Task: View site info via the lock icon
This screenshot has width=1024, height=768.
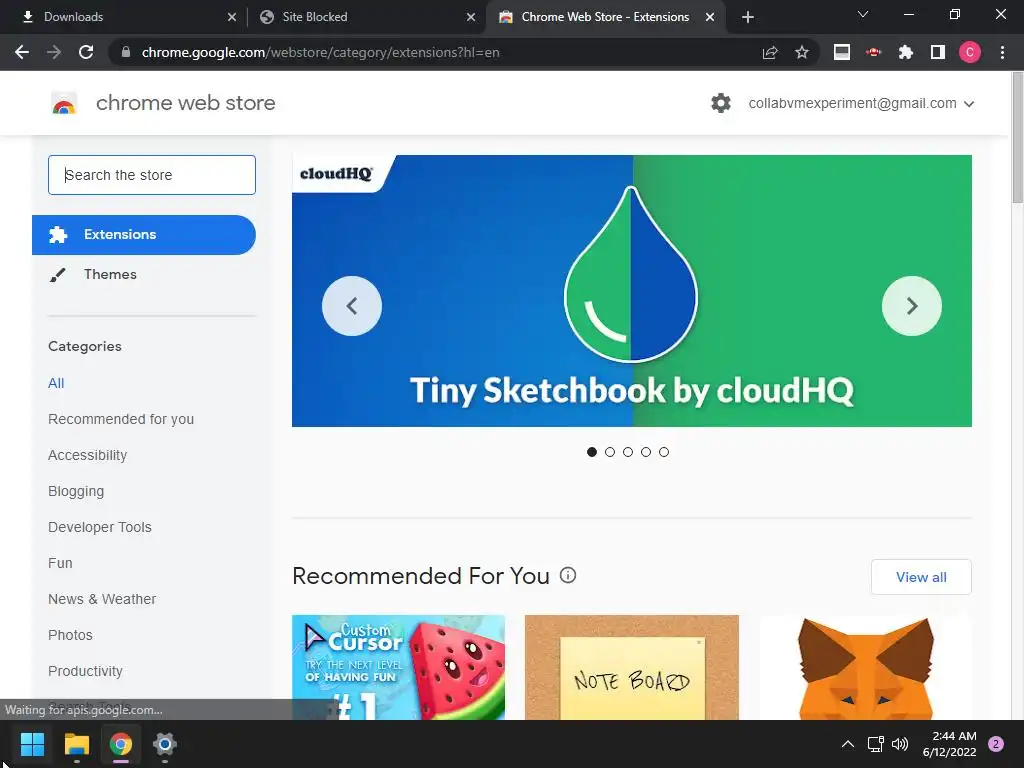Action: tap(126, 52)
